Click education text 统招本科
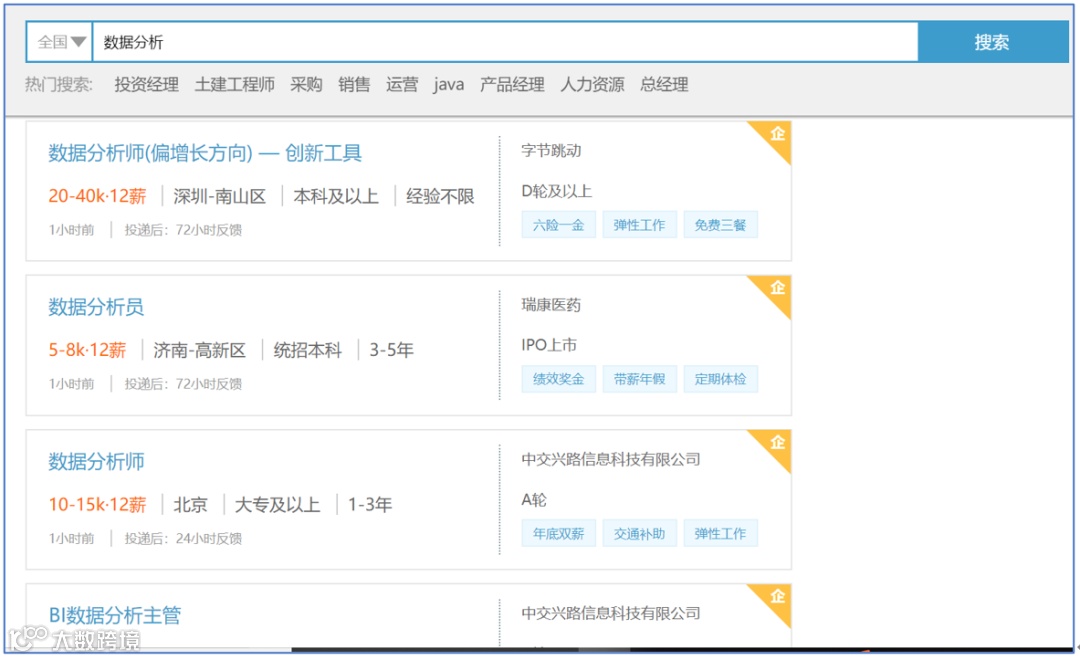The height and width of the screenshot is (660, 1080). 307,350
